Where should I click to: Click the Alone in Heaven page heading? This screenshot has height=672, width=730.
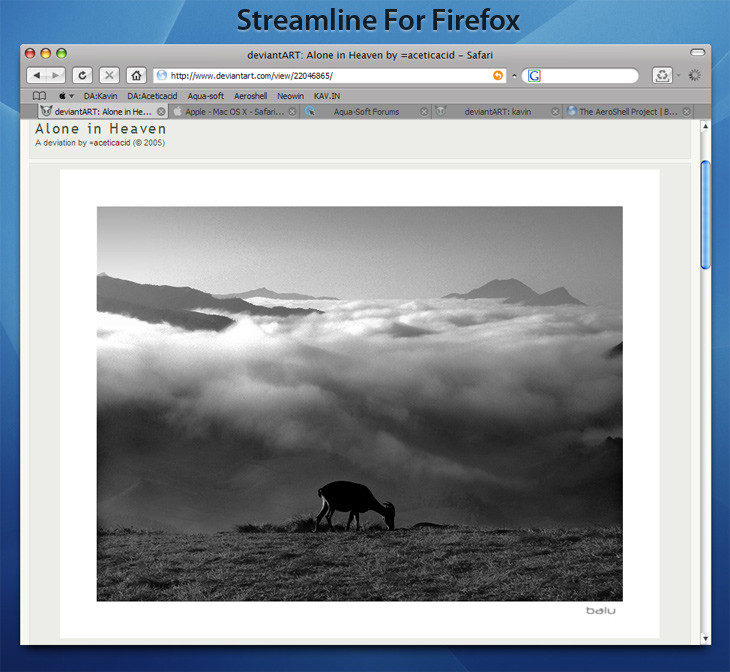point(101,129)
